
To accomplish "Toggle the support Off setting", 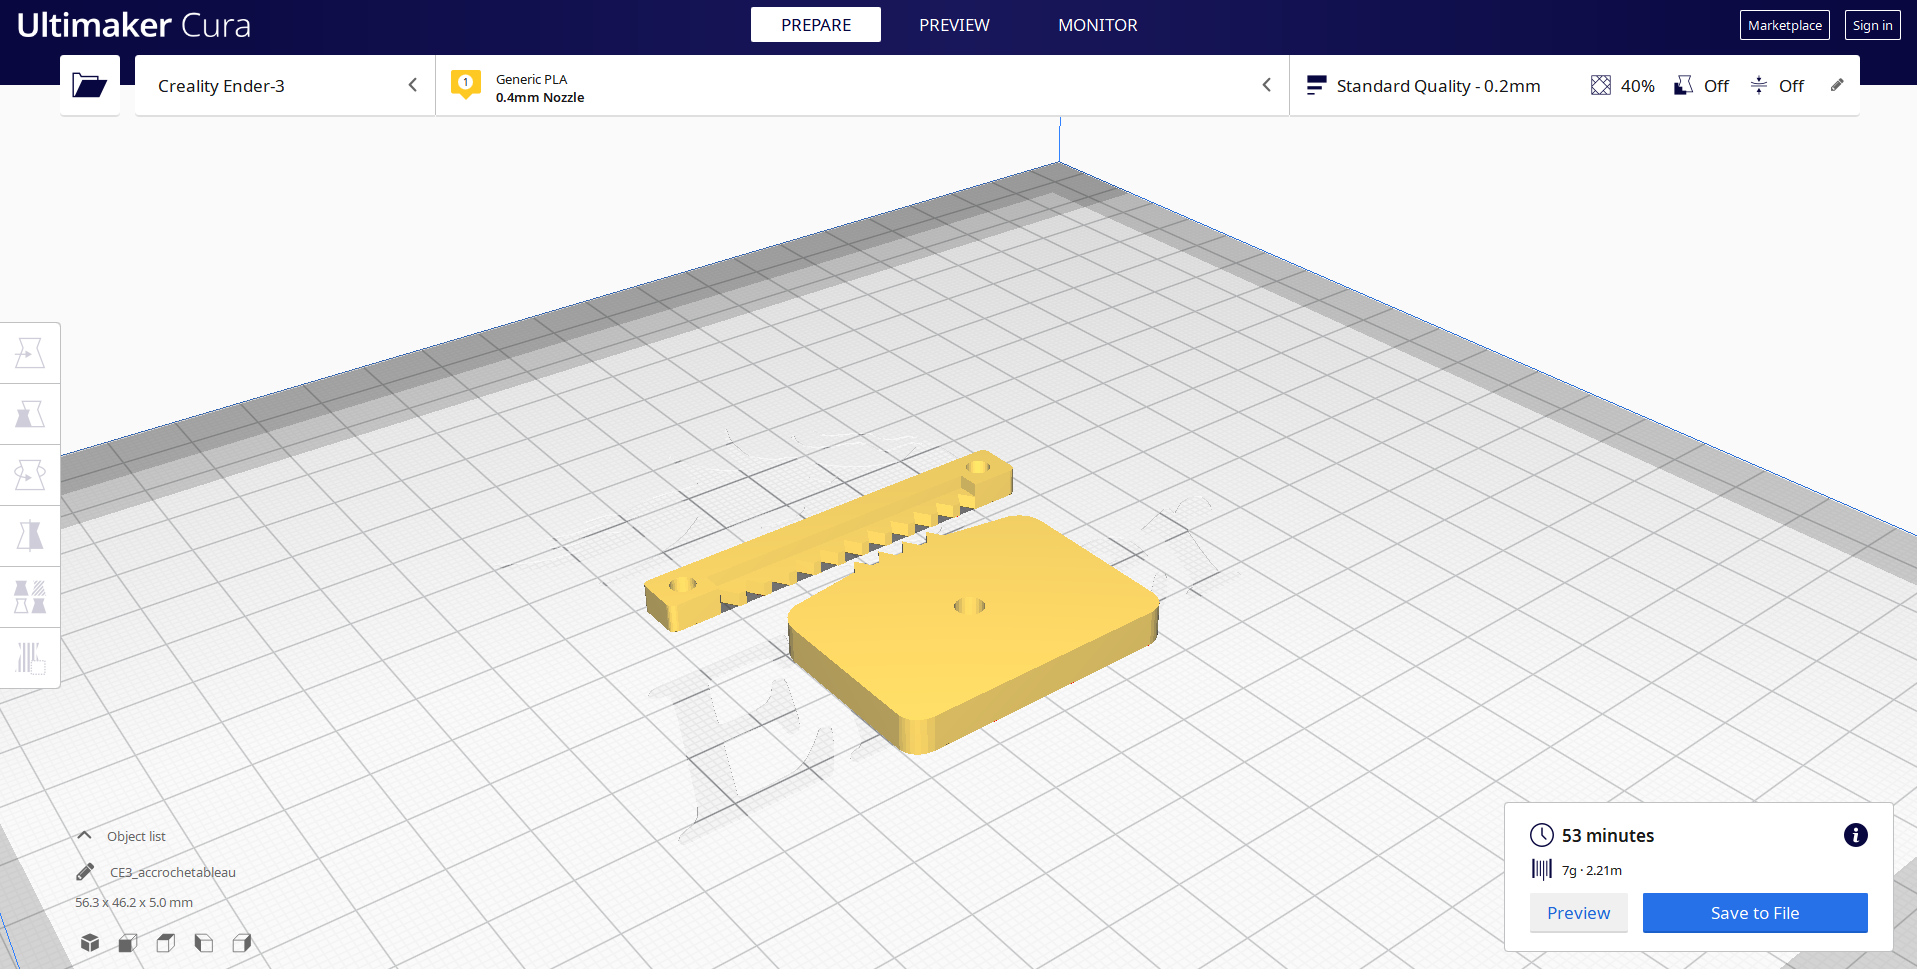I will (1701, 86).
